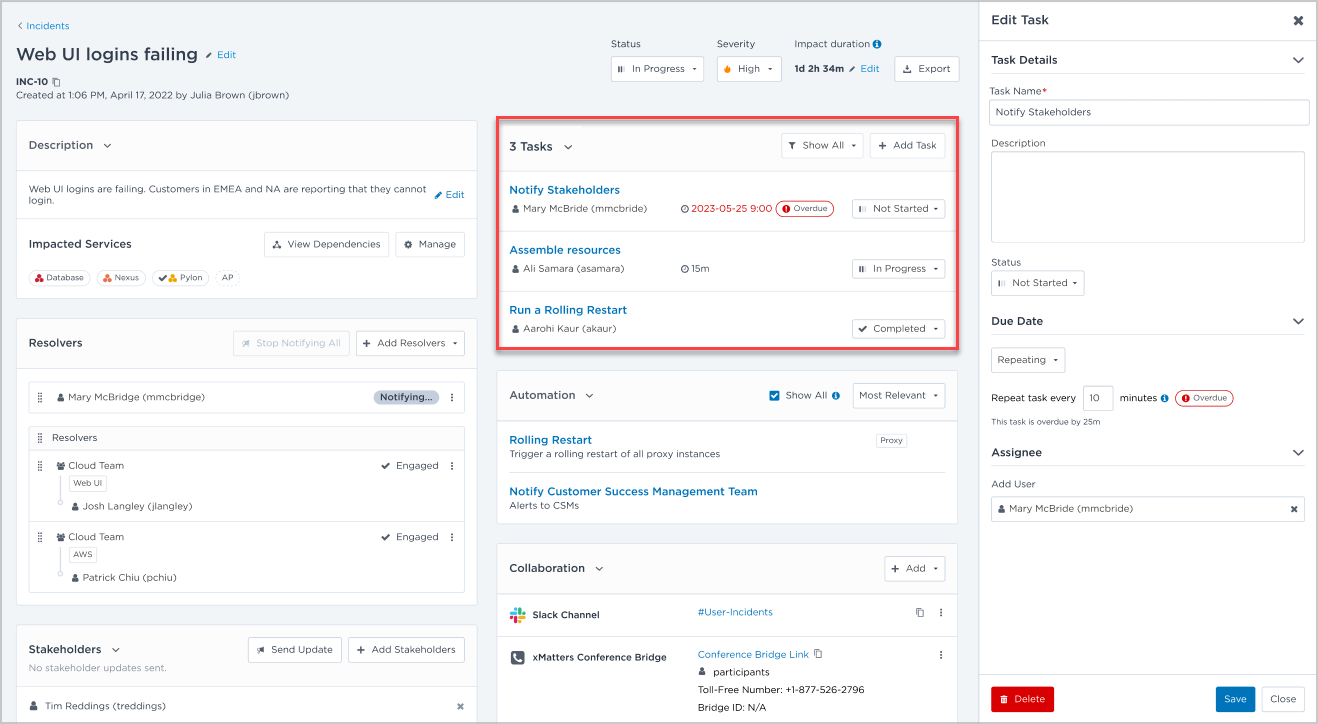Image resolution: width=1318 pixels, height=724 pixels.
Task: Collapse the Stakeholders section chevron
Action: pyautogui.click(x=116, y=650)
